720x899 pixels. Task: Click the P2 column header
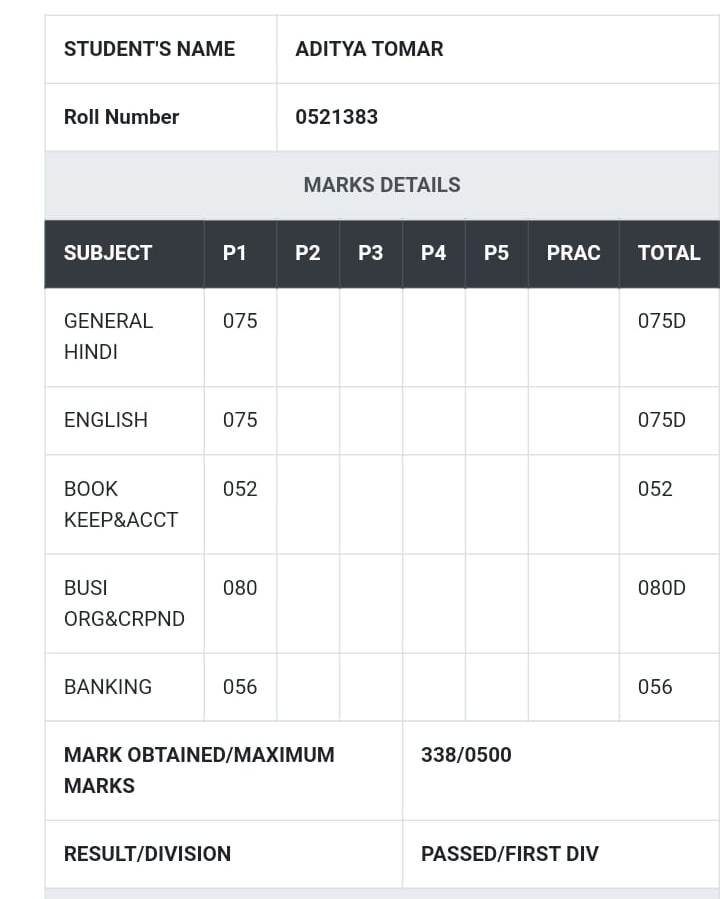[x=308, y=253]
